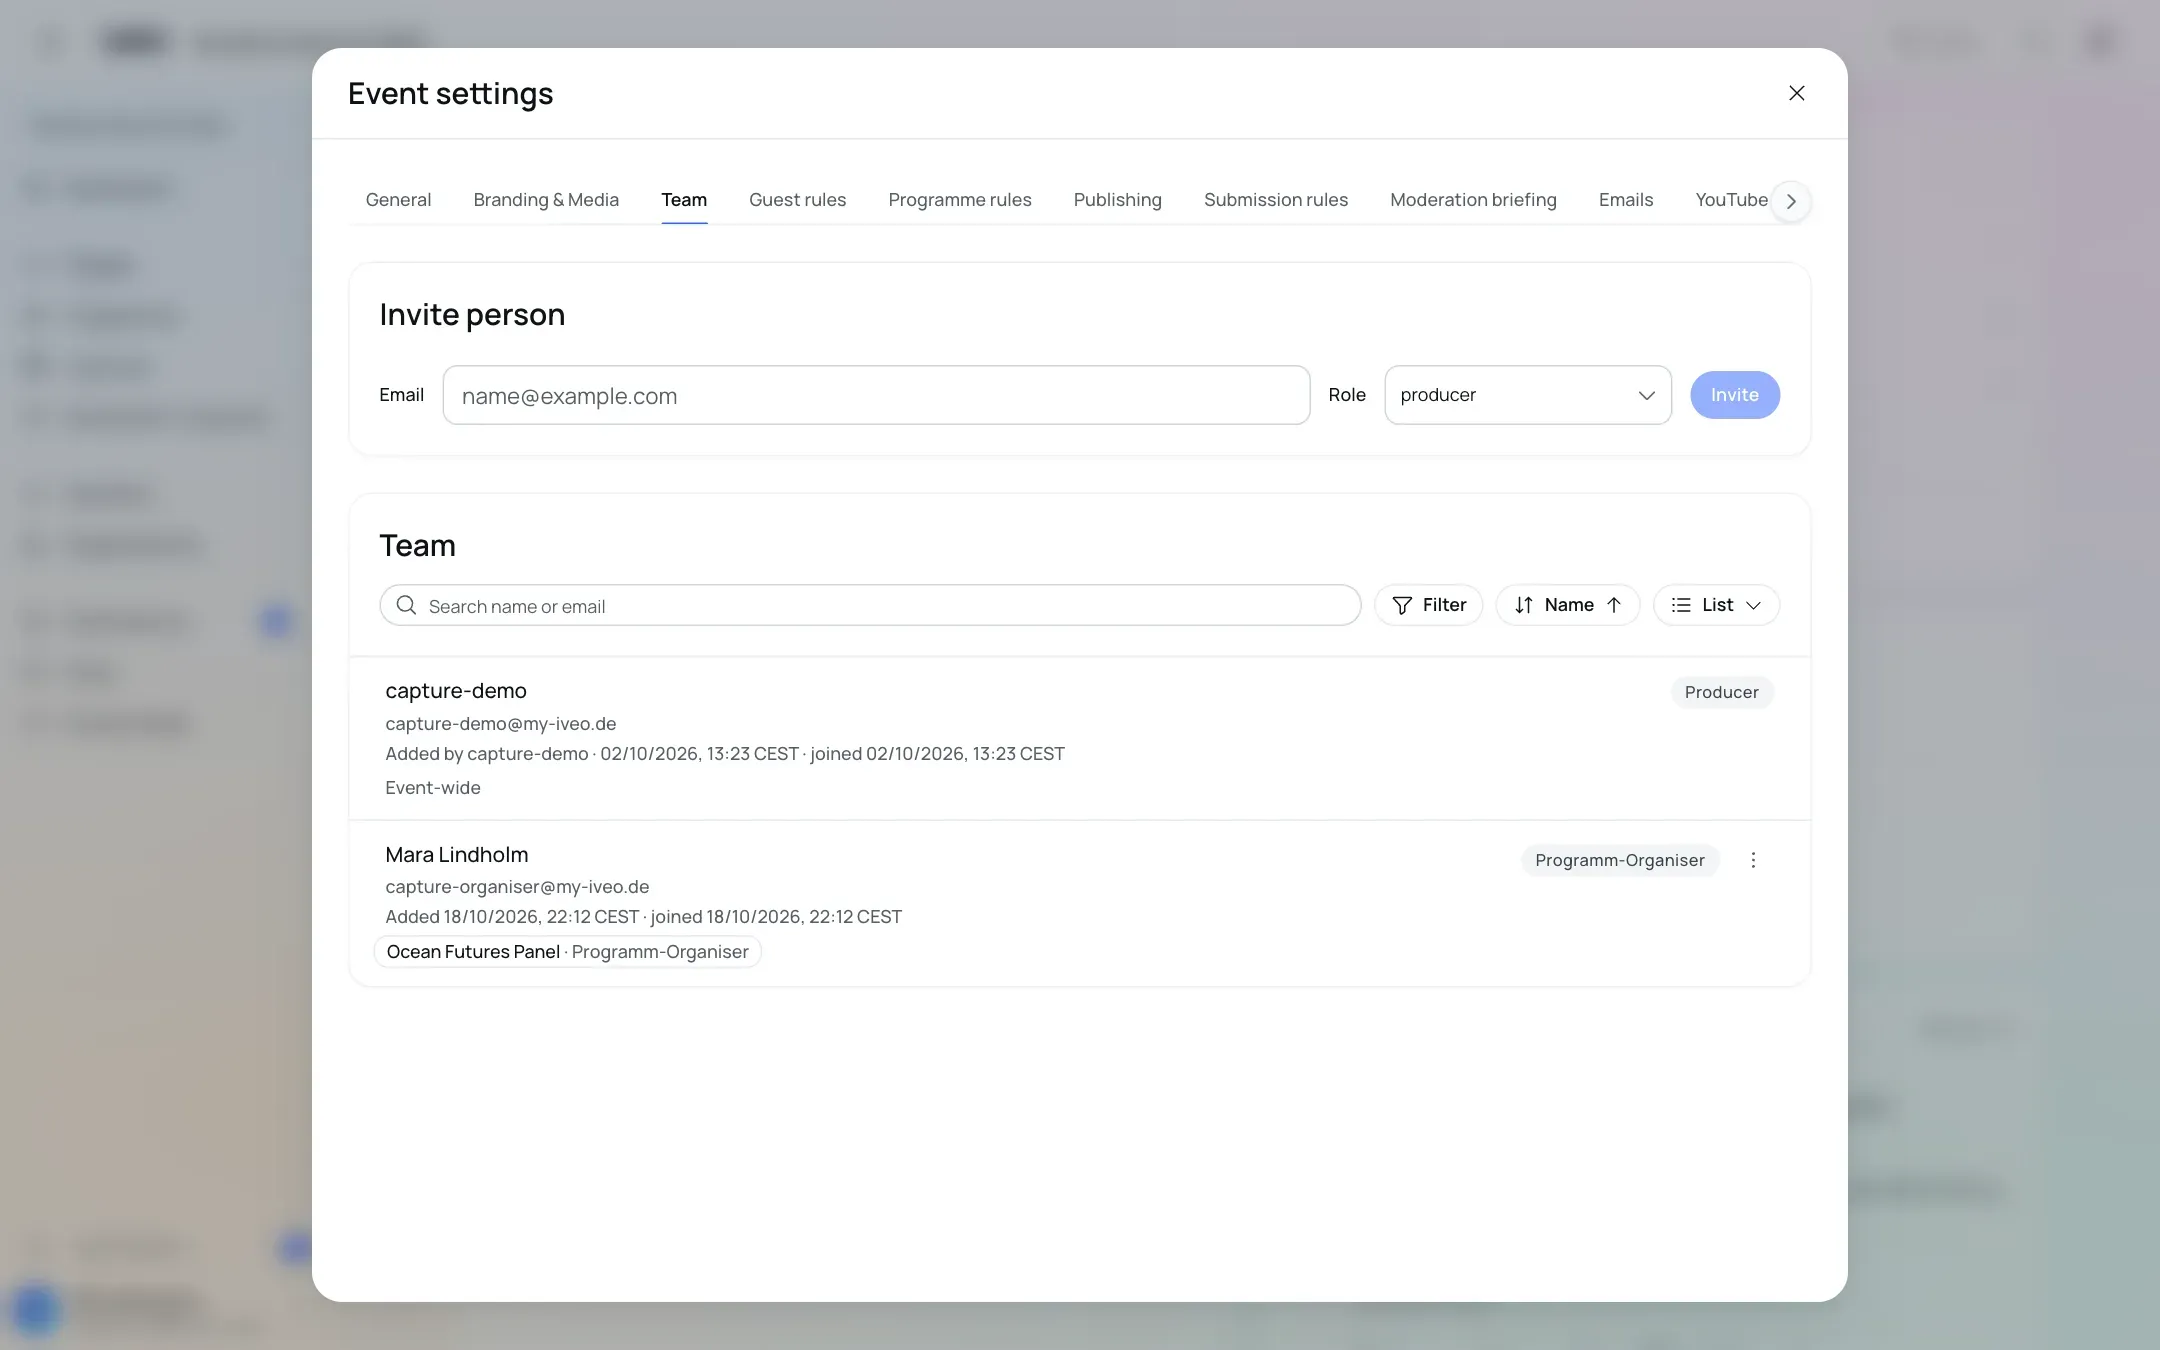2160x1350 pixels.
Task: Click the Producer role badge
Action: [1721, 692]
